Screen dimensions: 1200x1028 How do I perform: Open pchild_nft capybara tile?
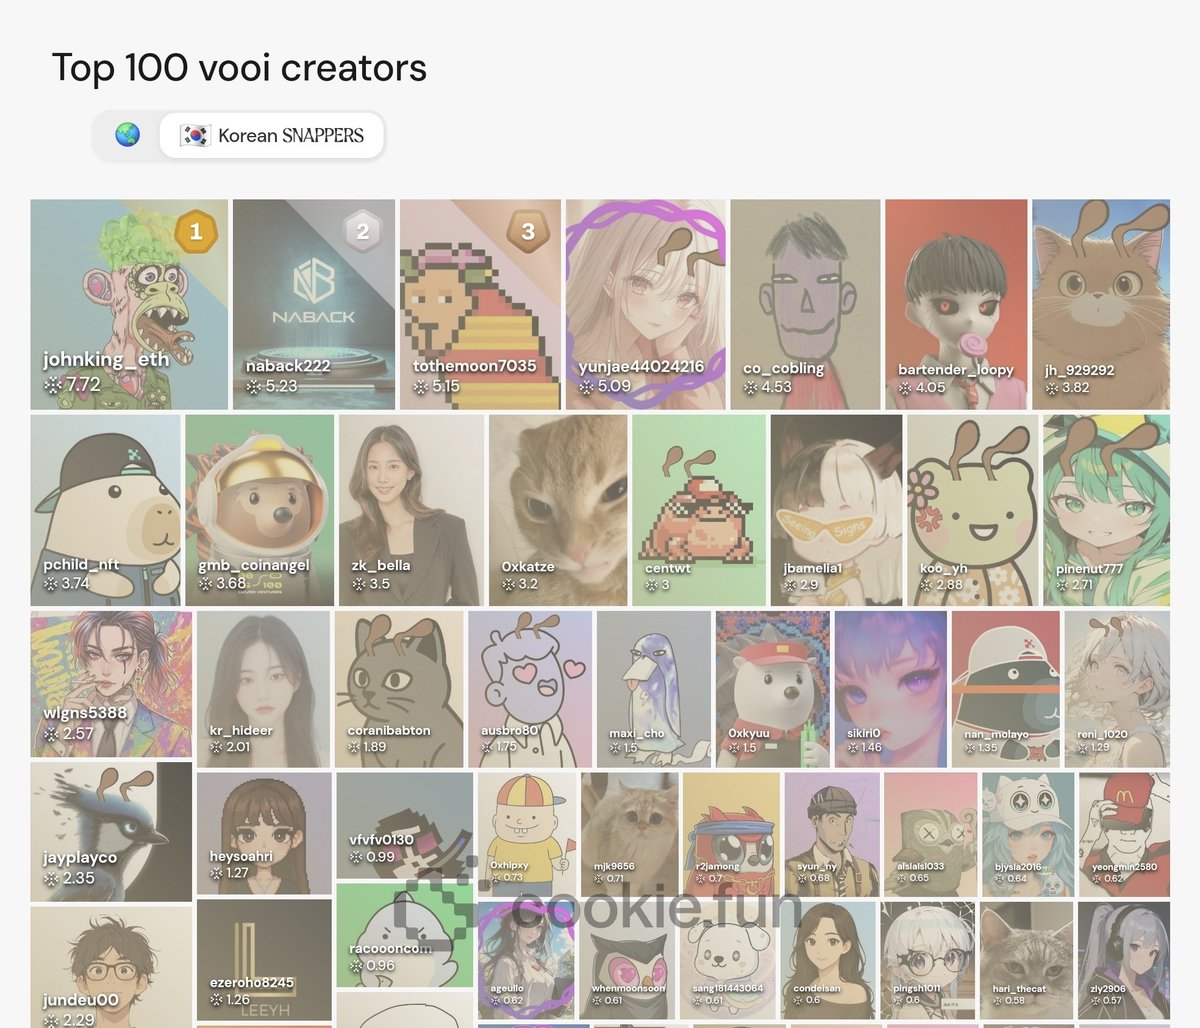pyautogui.click(x=105, y=510)
